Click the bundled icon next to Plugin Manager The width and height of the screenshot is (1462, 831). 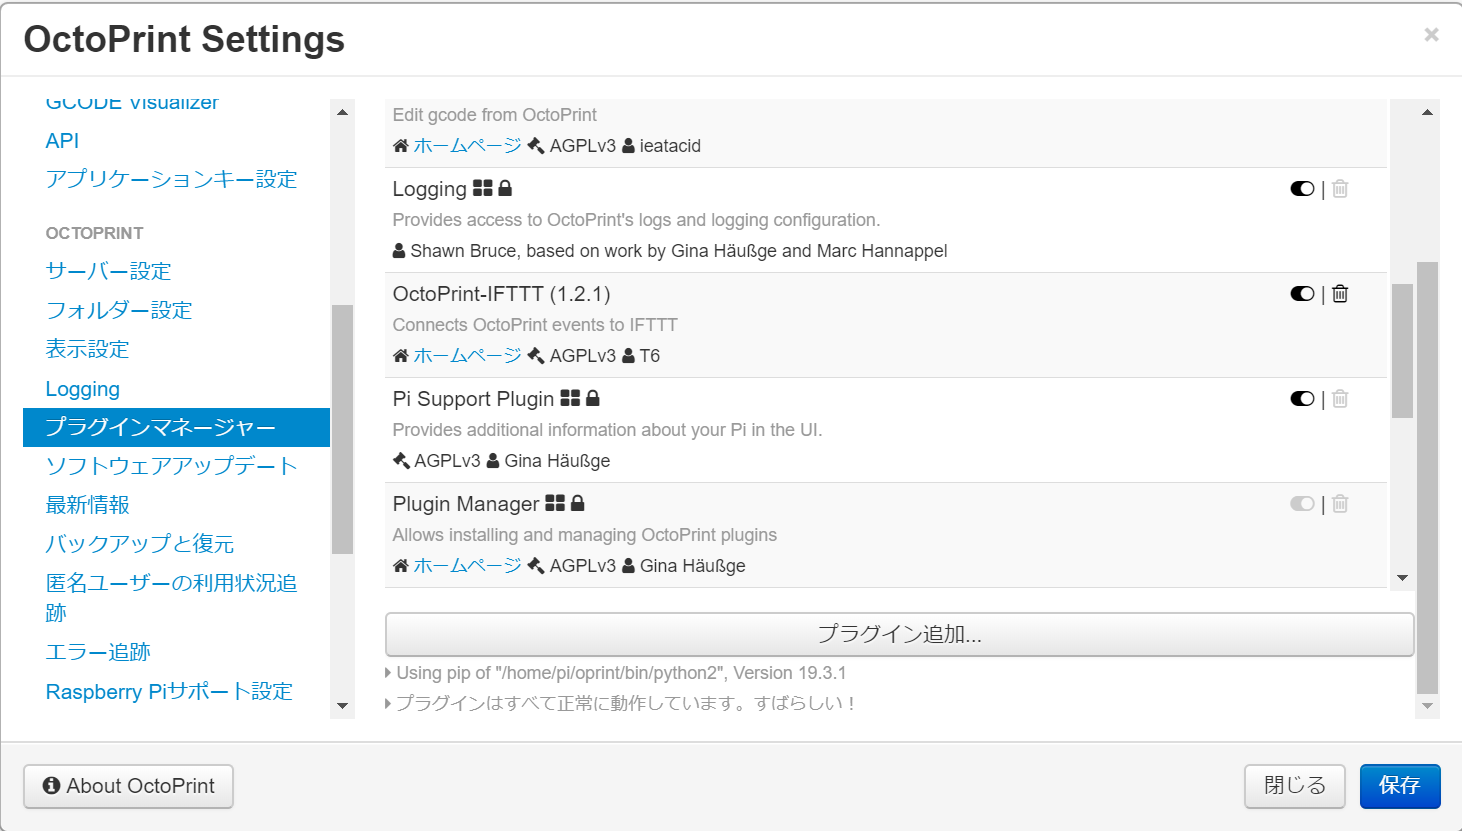pos(555,503)
